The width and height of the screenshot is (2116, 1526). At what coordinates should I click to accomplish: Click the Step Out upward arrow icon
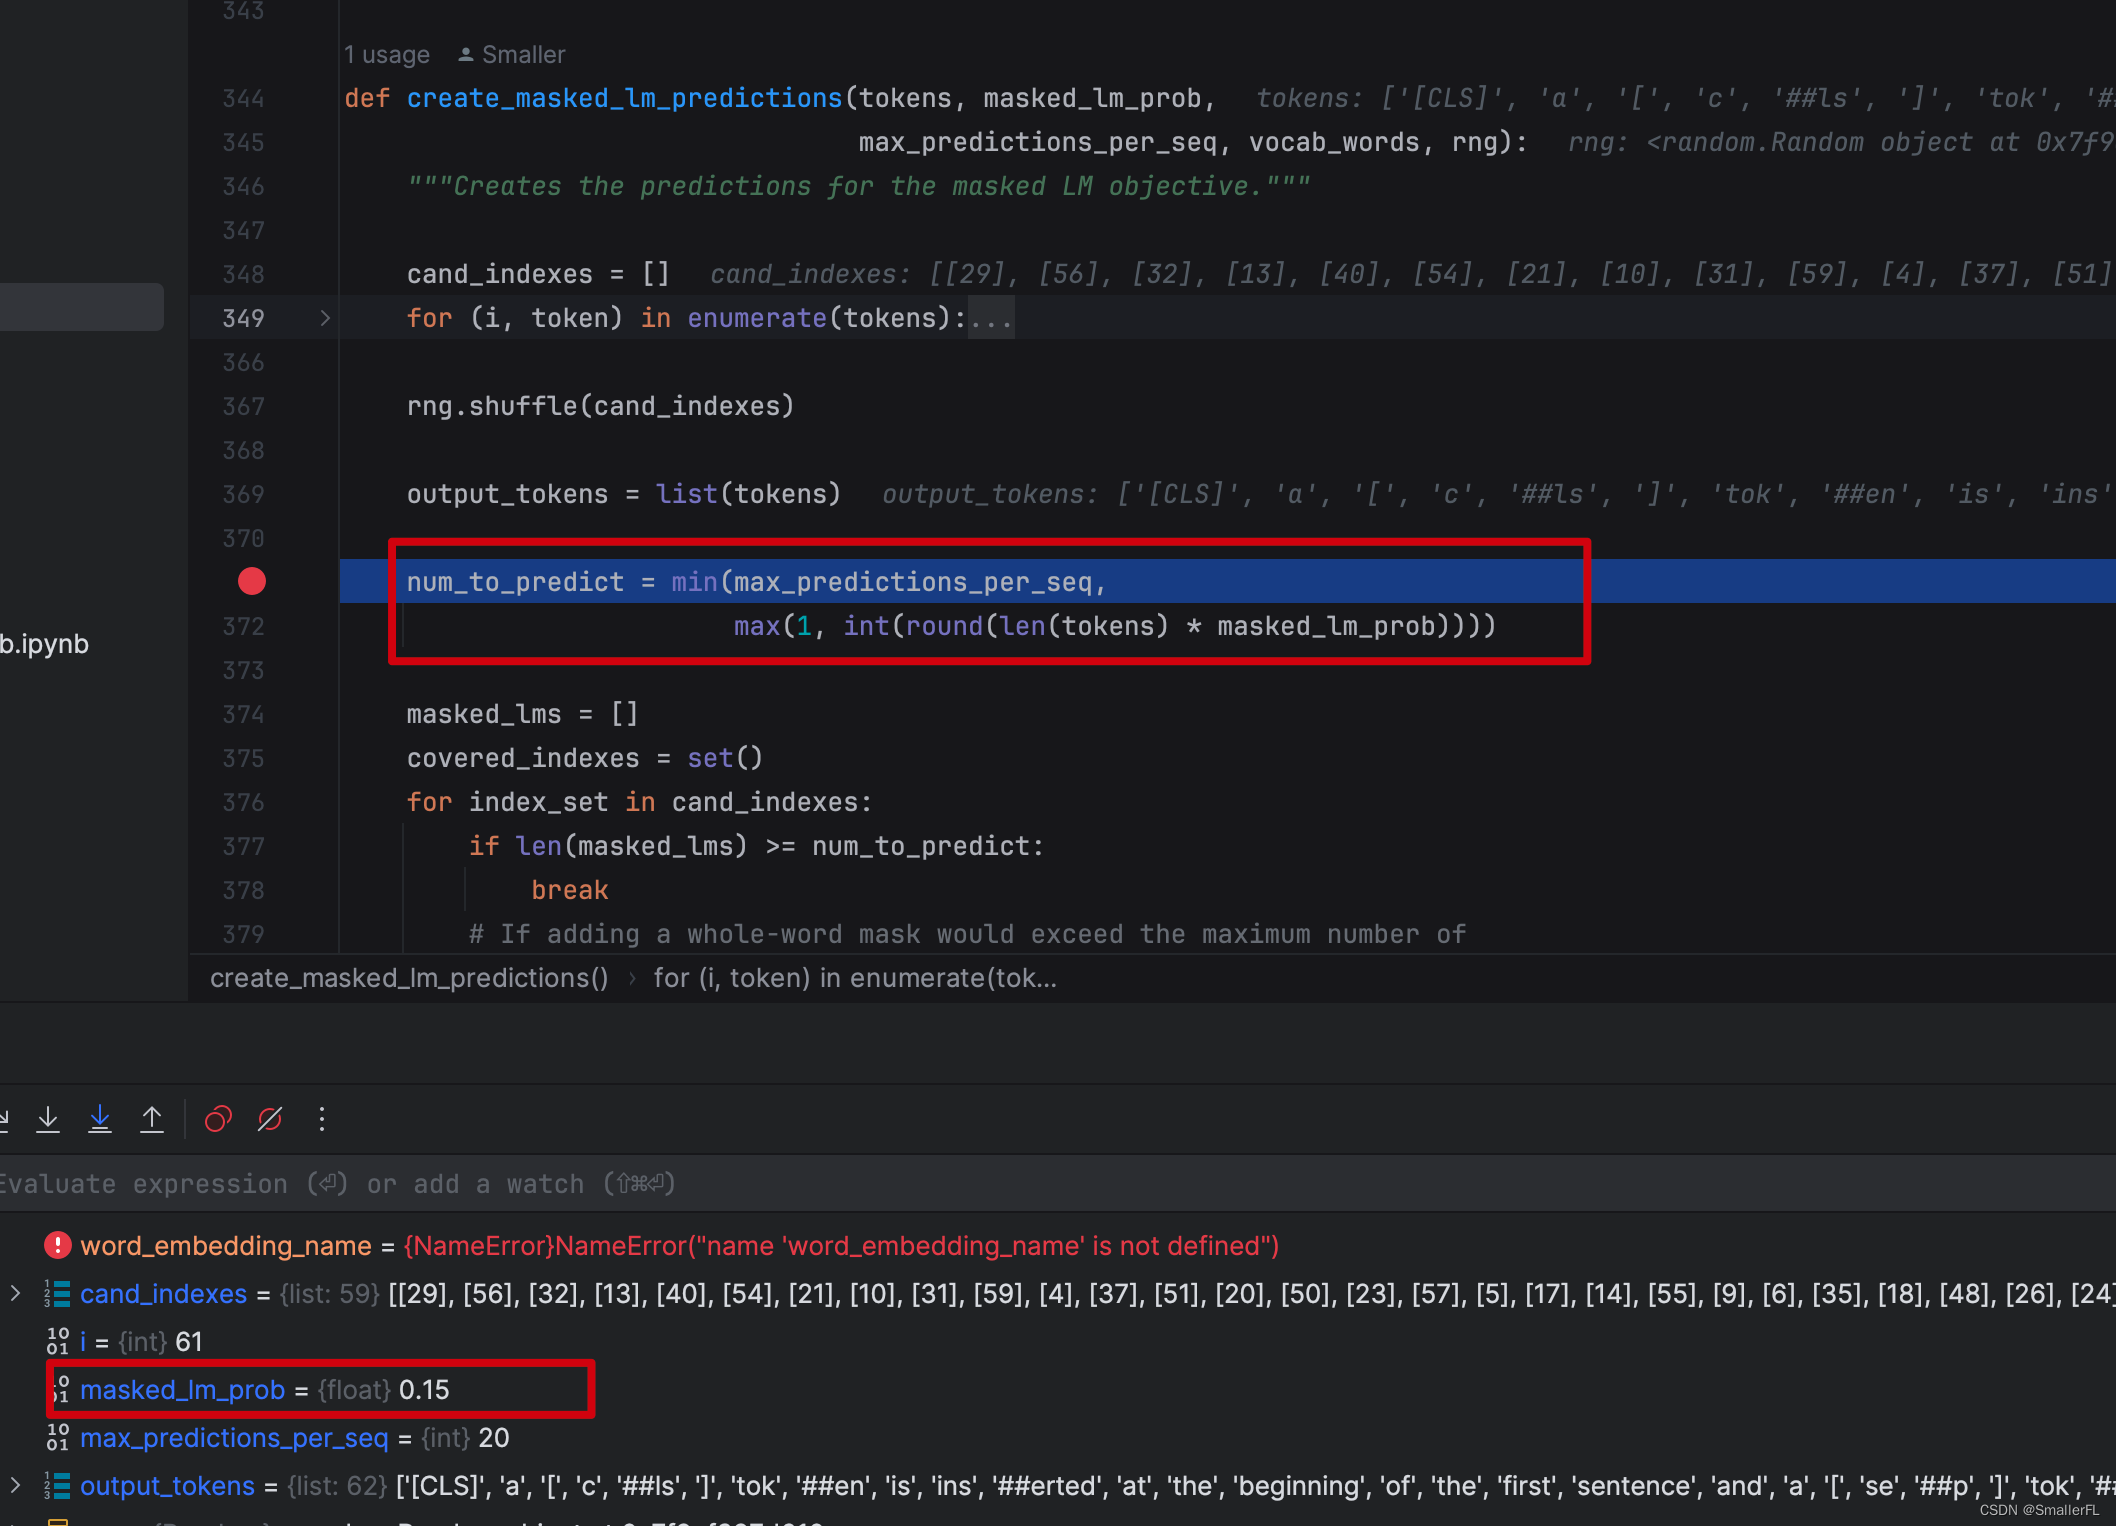coord(152,1119)
